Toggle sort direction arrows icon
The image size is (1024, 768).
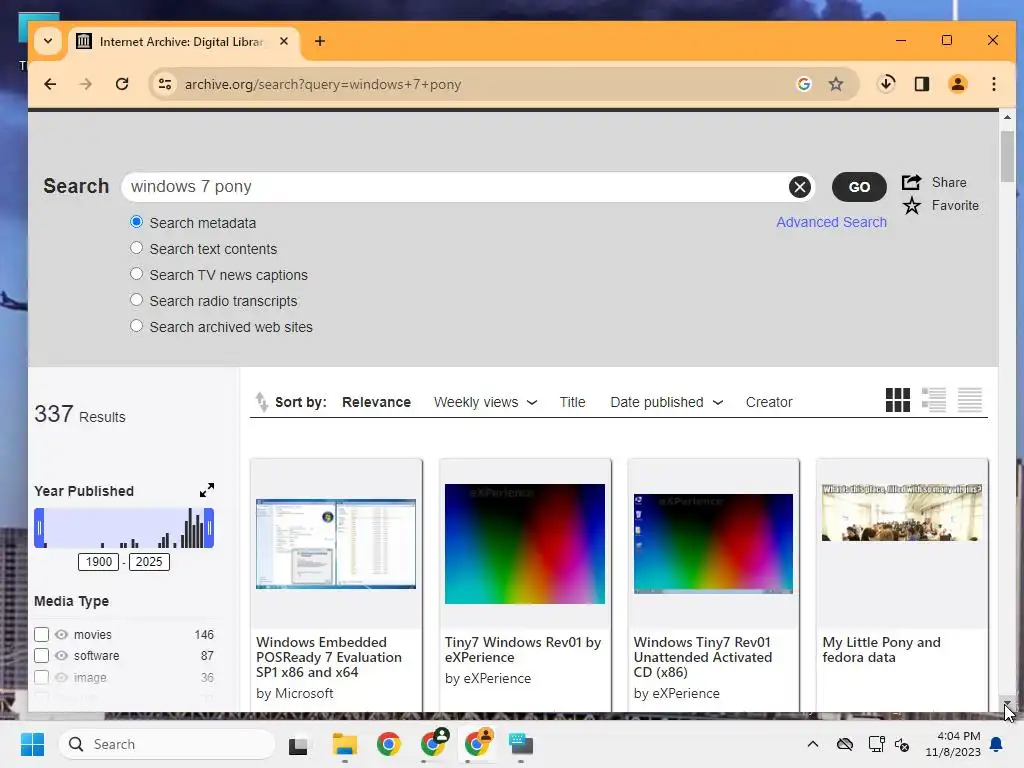pos(261,402)
